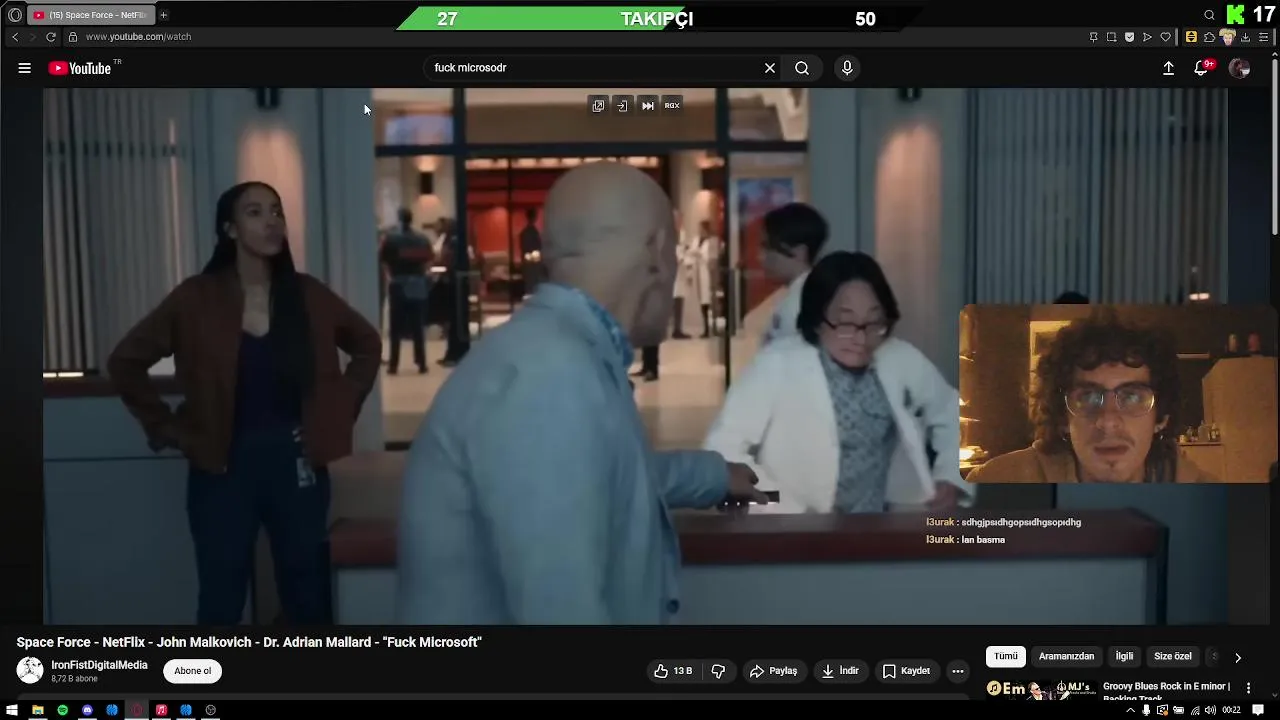Click the yellow extension icon in the toolbar
The image size is (1280, 720).
point(1191,37)
